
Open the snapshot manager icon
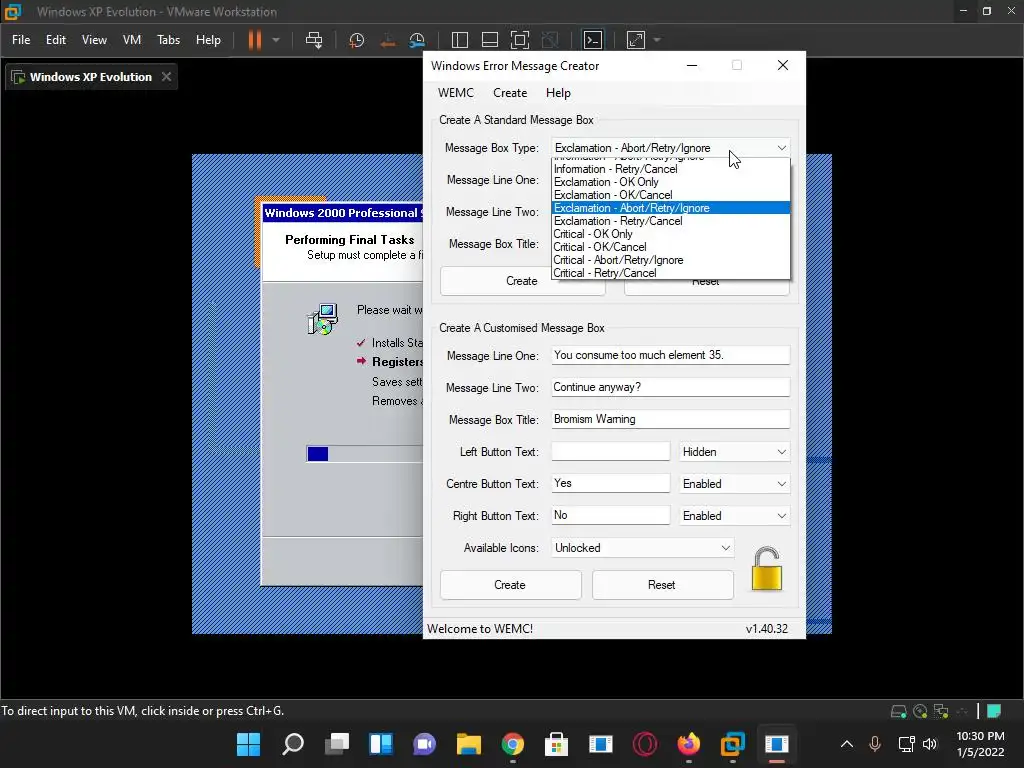click(x=417, y=40)
